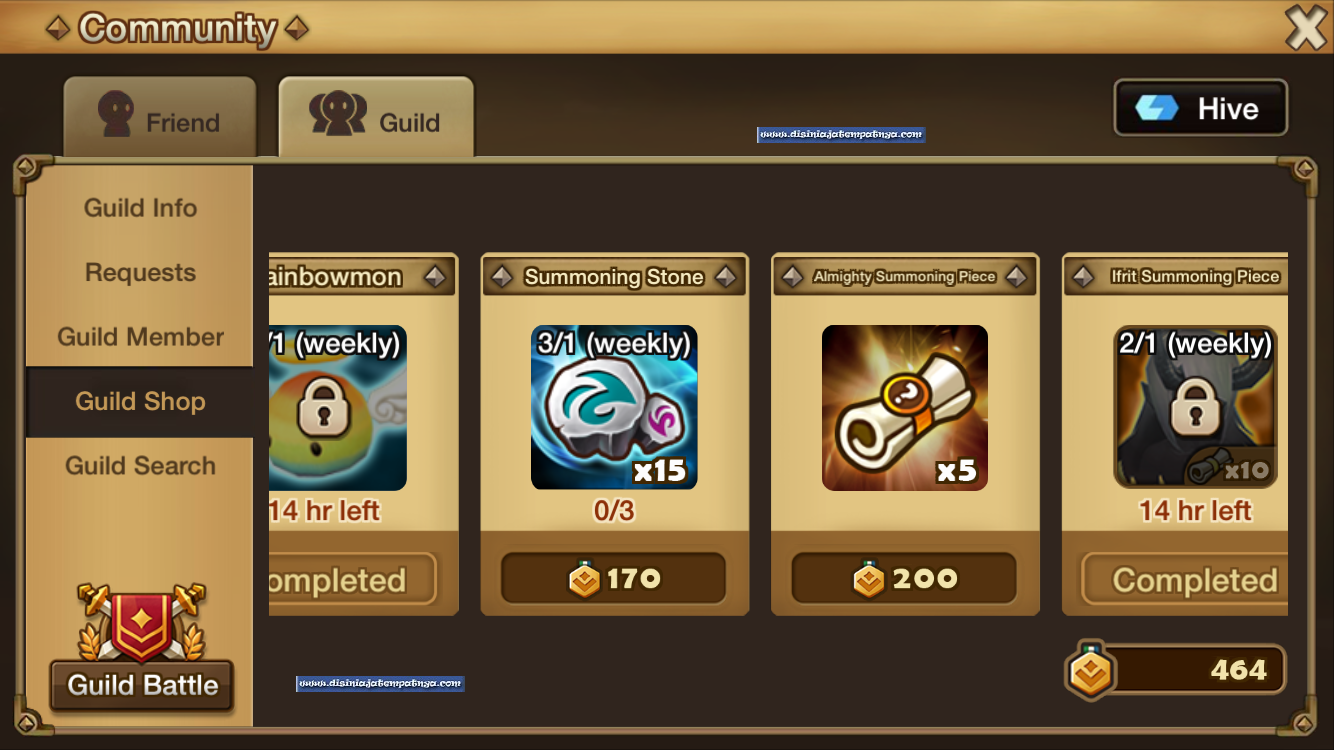
Task: Select the Guild tab
Action: (376, 117)
